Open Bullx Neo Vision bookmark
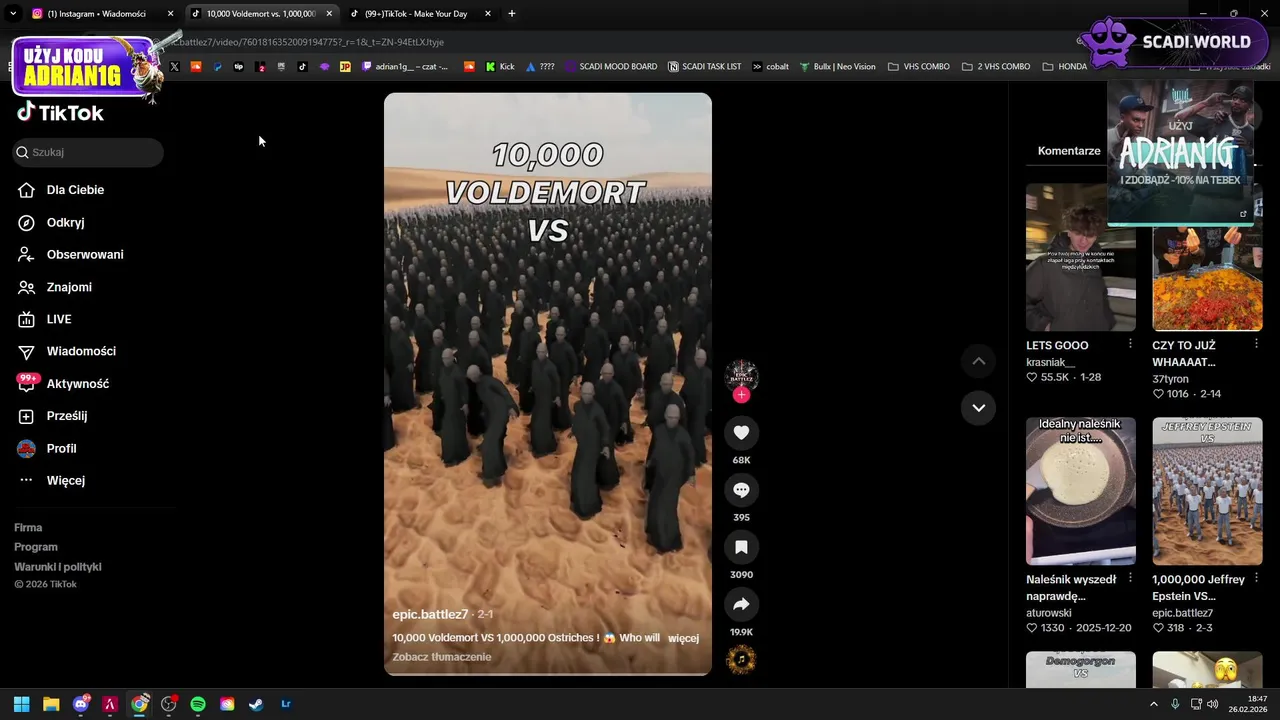Screen dimensions: 1280x720 (x=837, y=67)
